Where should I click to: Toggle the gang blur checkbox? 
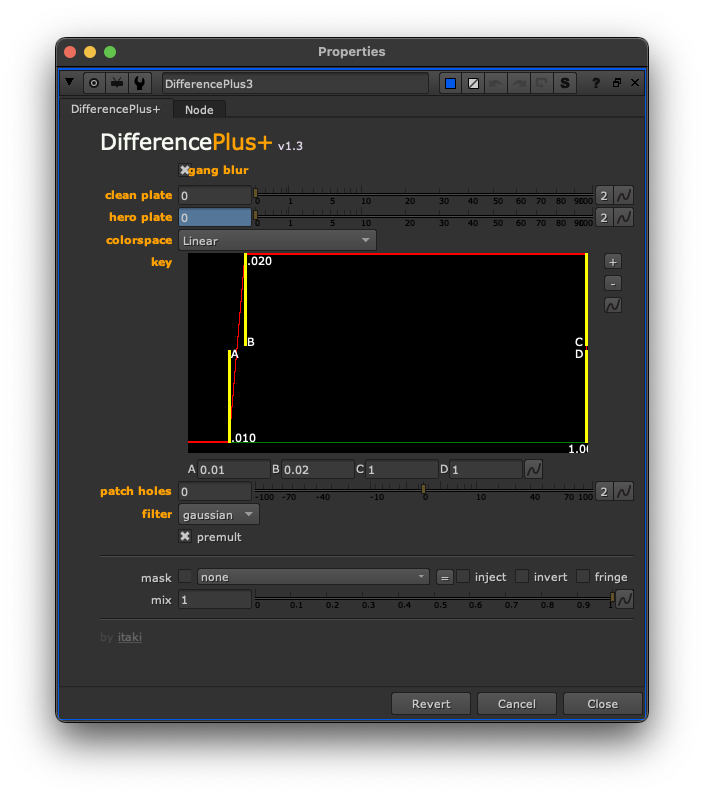(x=185, y=170)
